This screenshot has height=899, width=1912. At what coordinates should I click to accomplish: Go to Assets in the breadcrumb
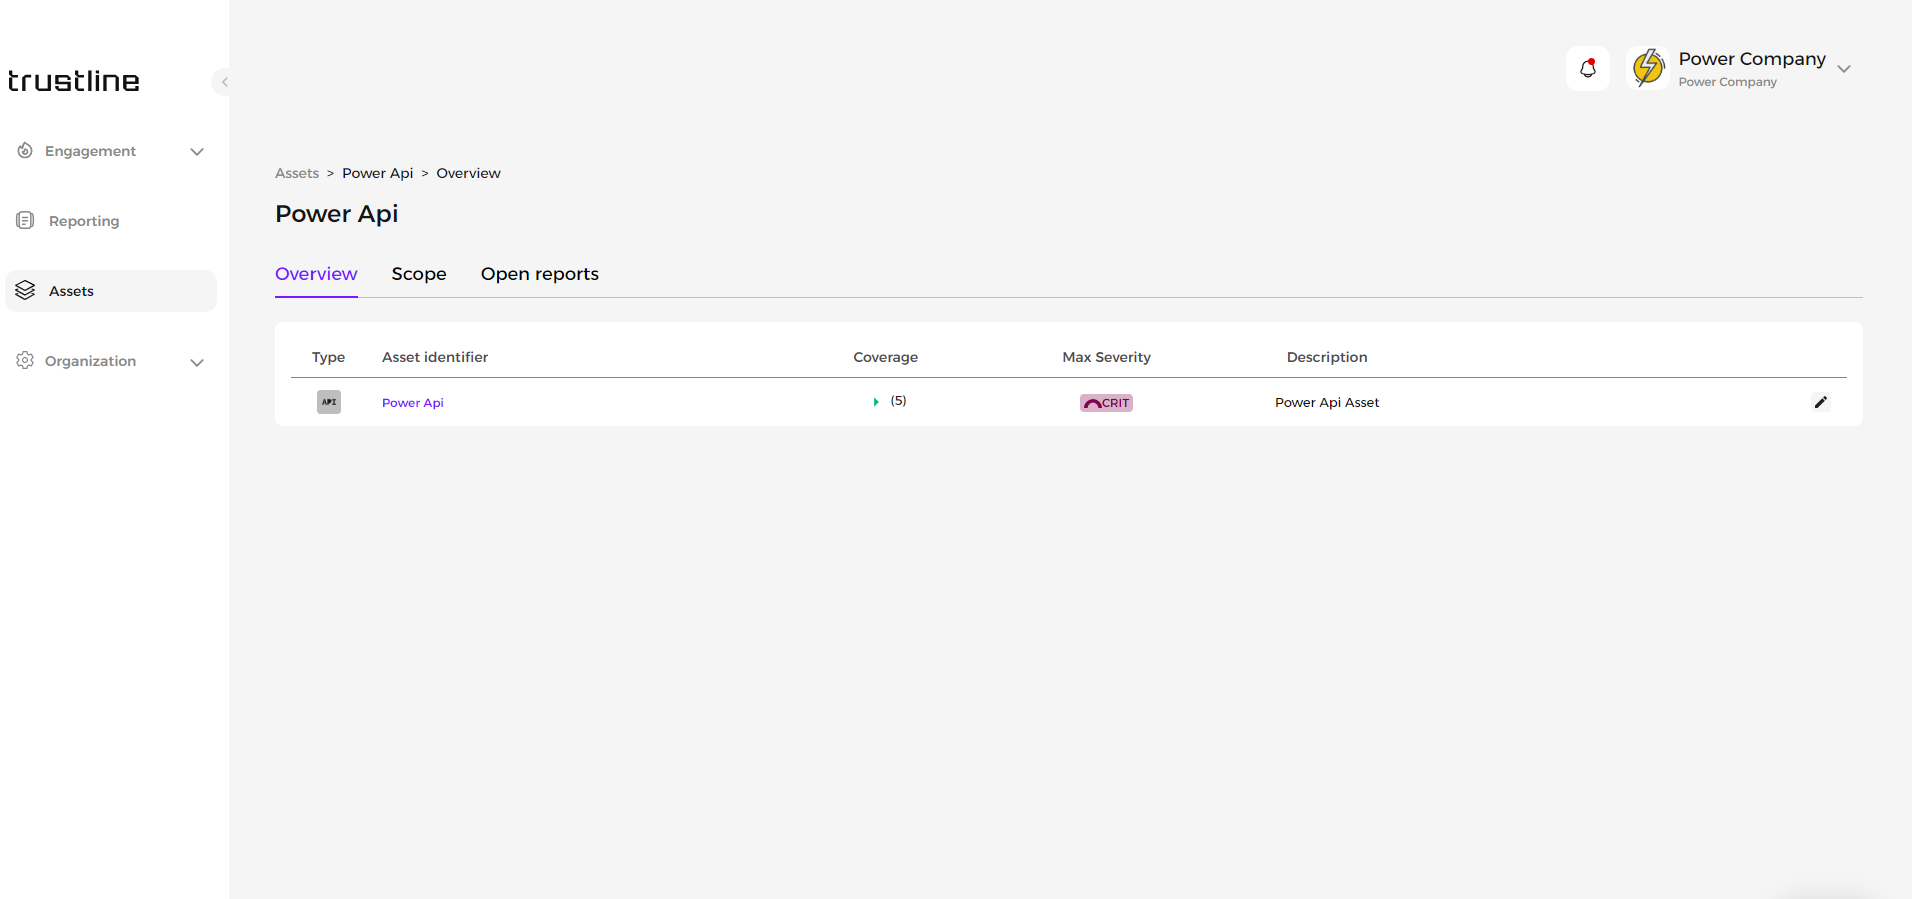click(x=297, y=173)
